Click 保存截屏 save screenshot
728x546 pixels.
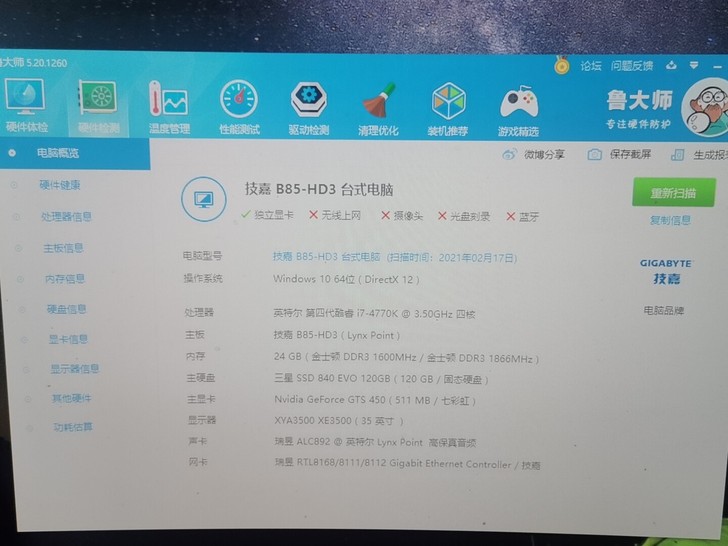pos(619,154)
